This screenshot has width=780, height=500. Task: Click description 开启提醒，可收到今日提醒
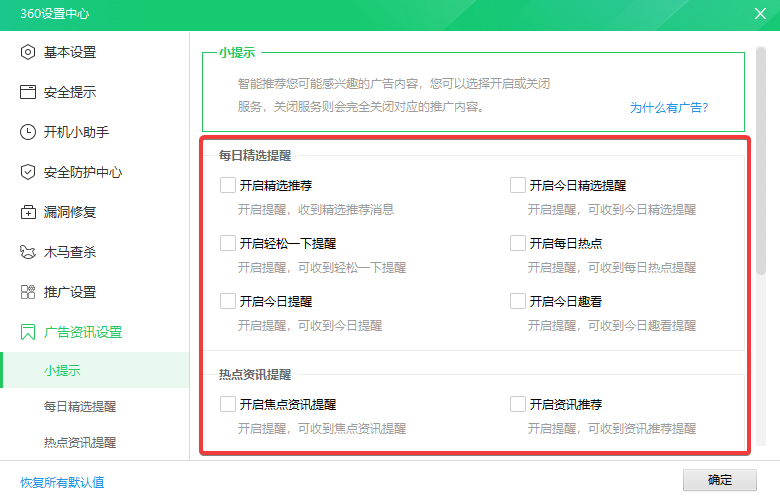(309, 326)
